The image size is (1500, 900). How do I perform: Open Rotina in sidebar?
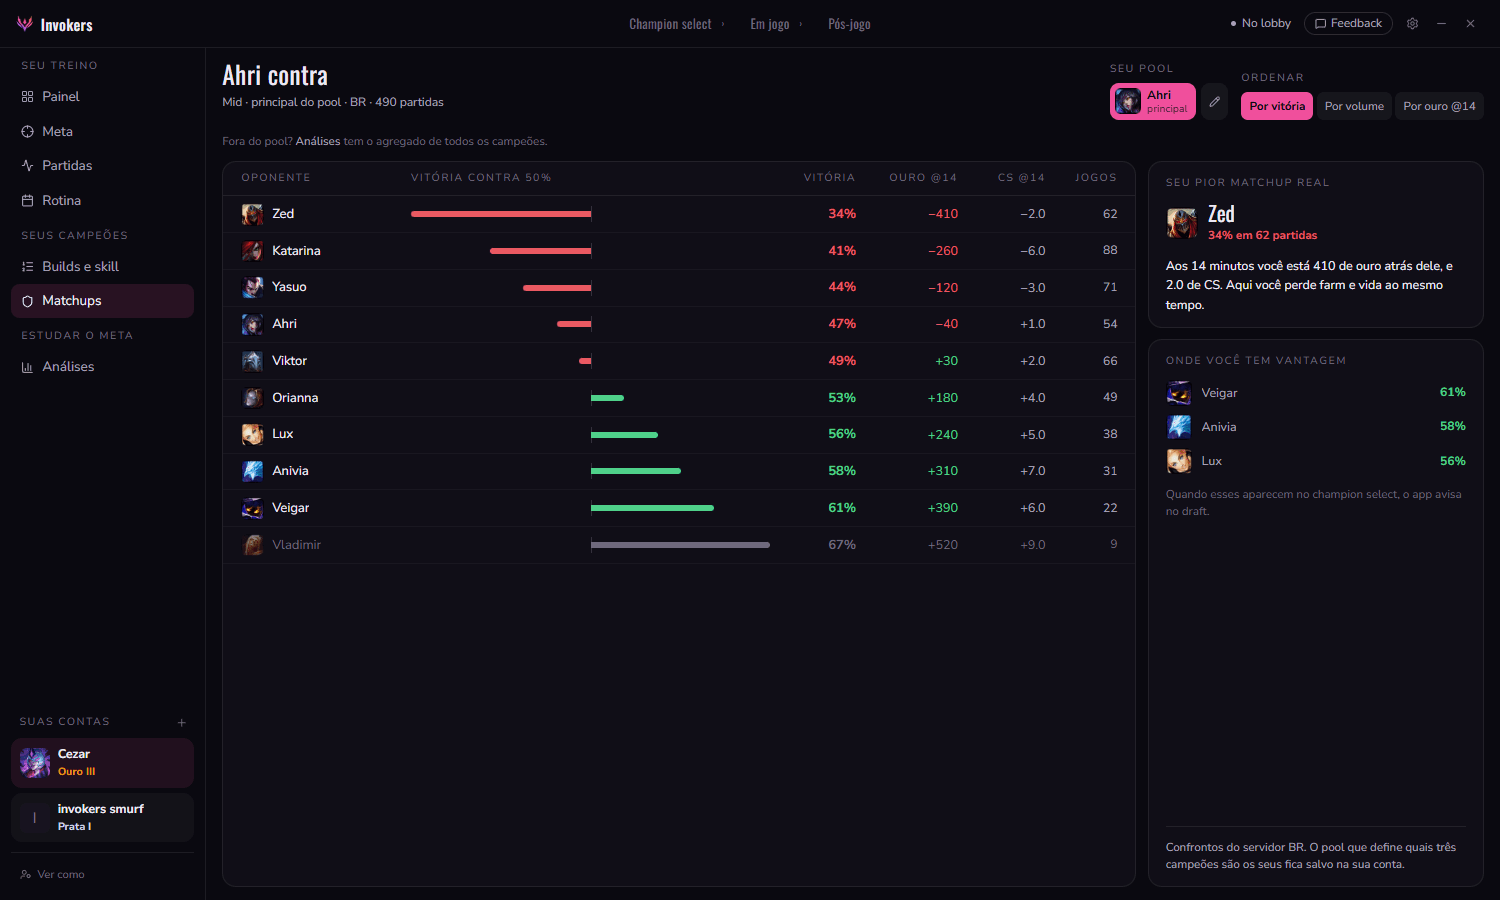[102, 201]
